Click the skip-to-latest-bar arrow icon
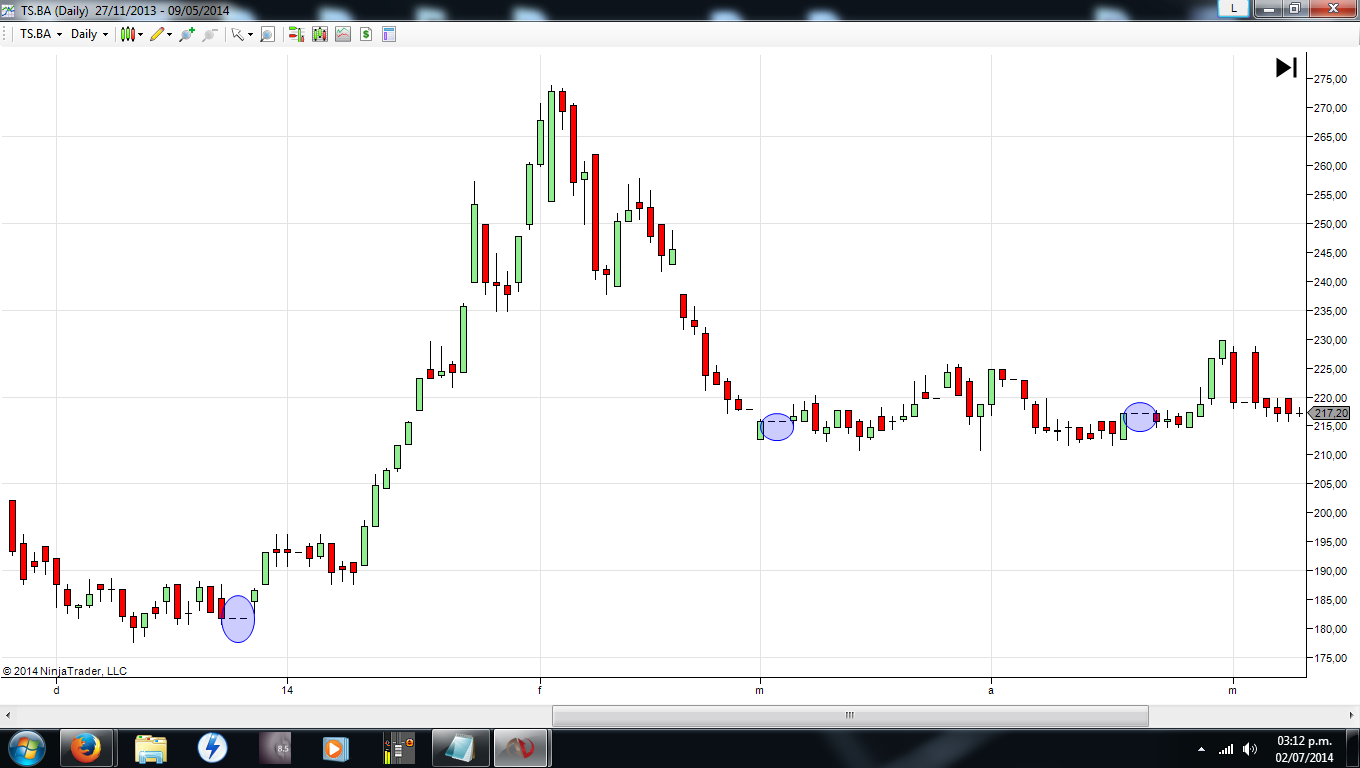The height and width of the screenshot is (768, 1360). pyautogui.click(x=1286, y=68)
